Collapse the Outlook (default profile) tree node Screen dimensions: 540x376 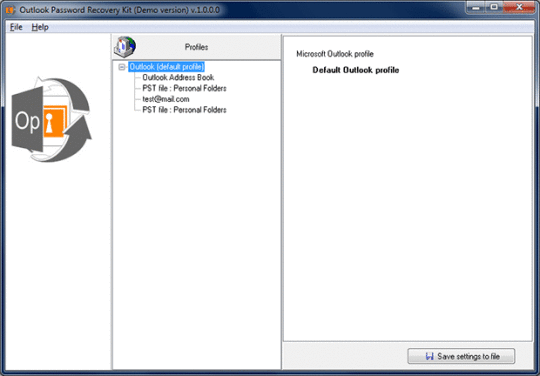click(122, 67)
